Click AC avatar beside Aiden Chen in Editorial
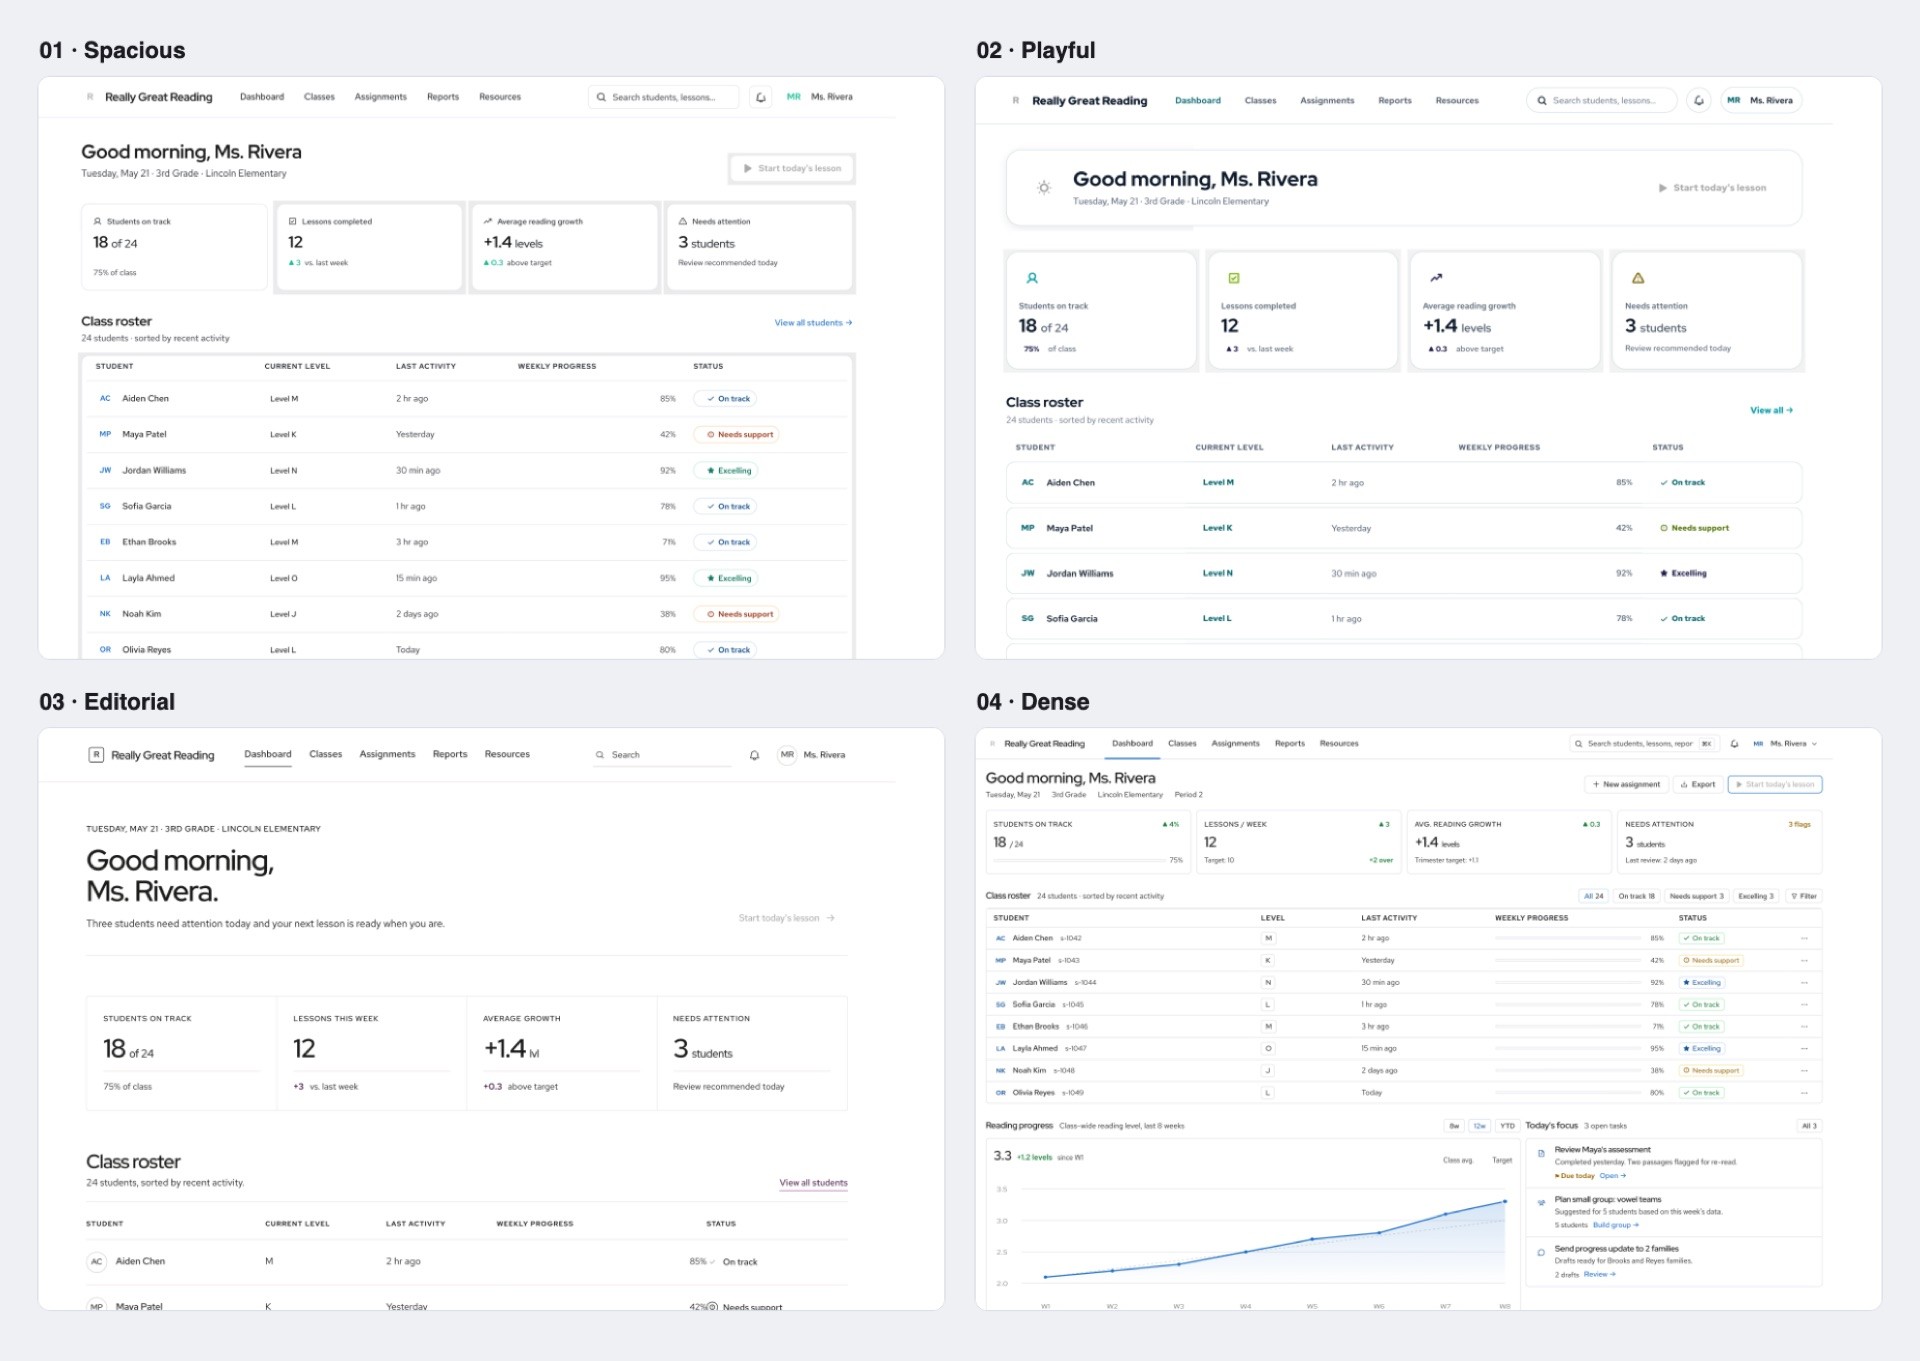This screenshot has width=1920, height=1361. point(96,1262)
